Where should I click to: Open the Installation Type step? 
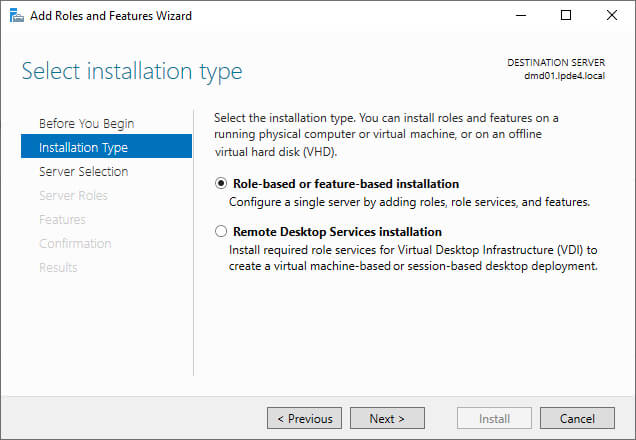click(x=106, y=146)
